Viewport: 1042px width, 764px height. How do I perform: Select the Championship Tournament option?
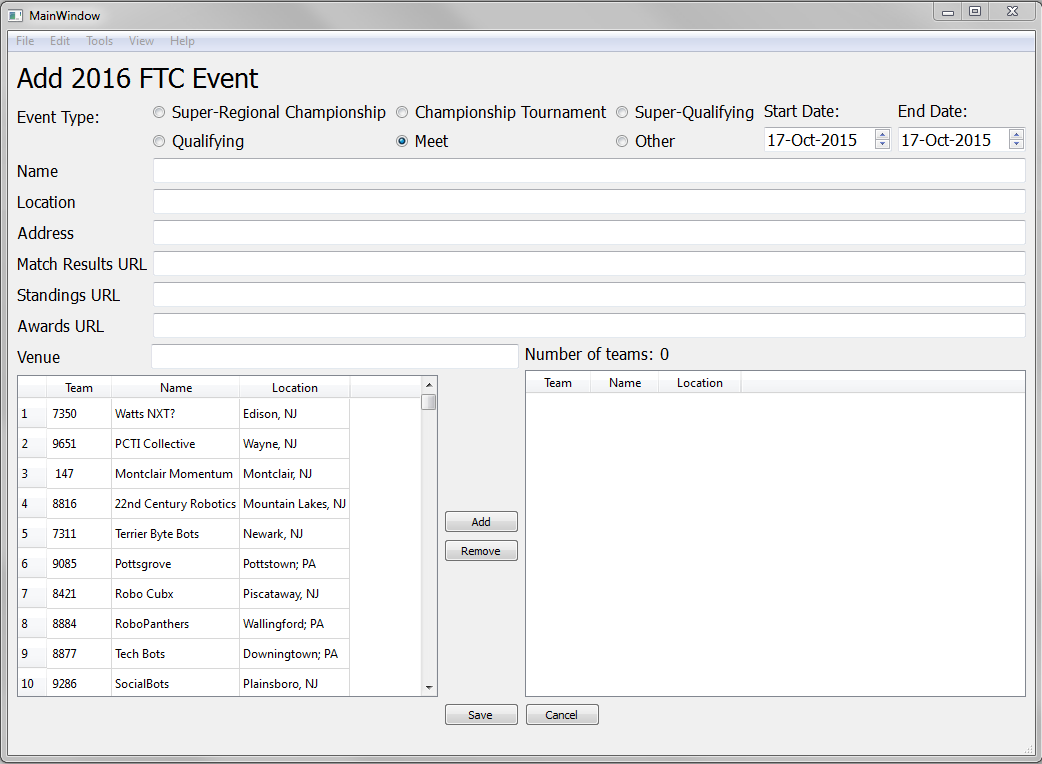click(x=402, y=113)
